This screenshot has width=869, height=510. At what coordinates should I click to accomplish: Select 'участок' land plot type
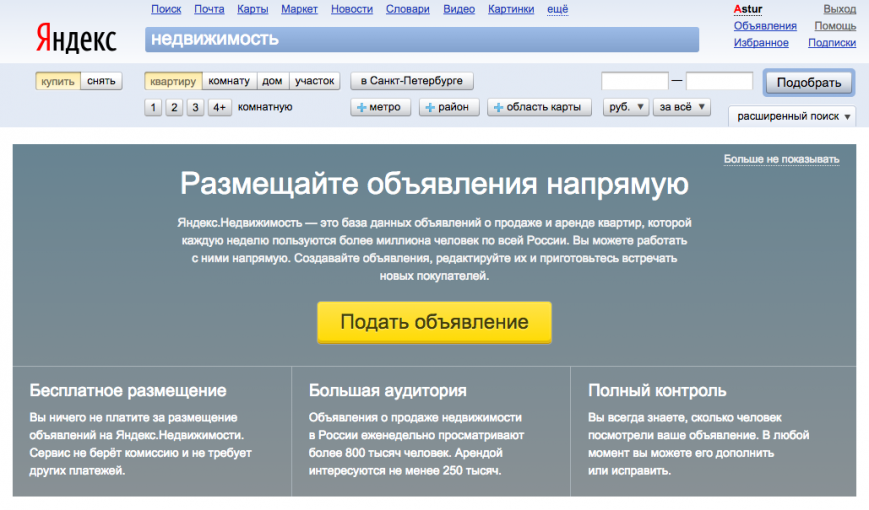(x=315, y=81)
